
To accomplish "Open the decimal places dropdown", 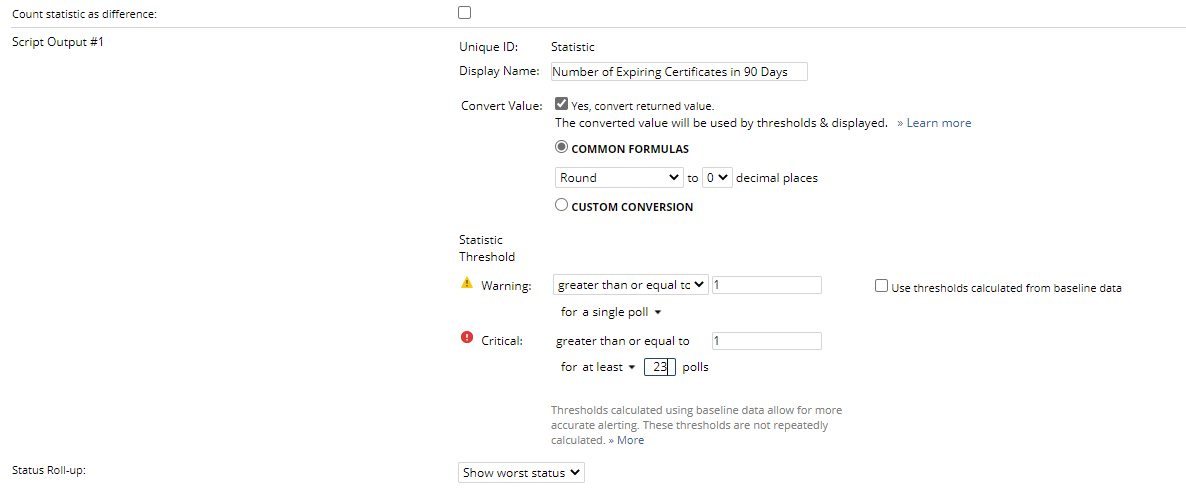I will pyautogui.click(x=717, y=177).
